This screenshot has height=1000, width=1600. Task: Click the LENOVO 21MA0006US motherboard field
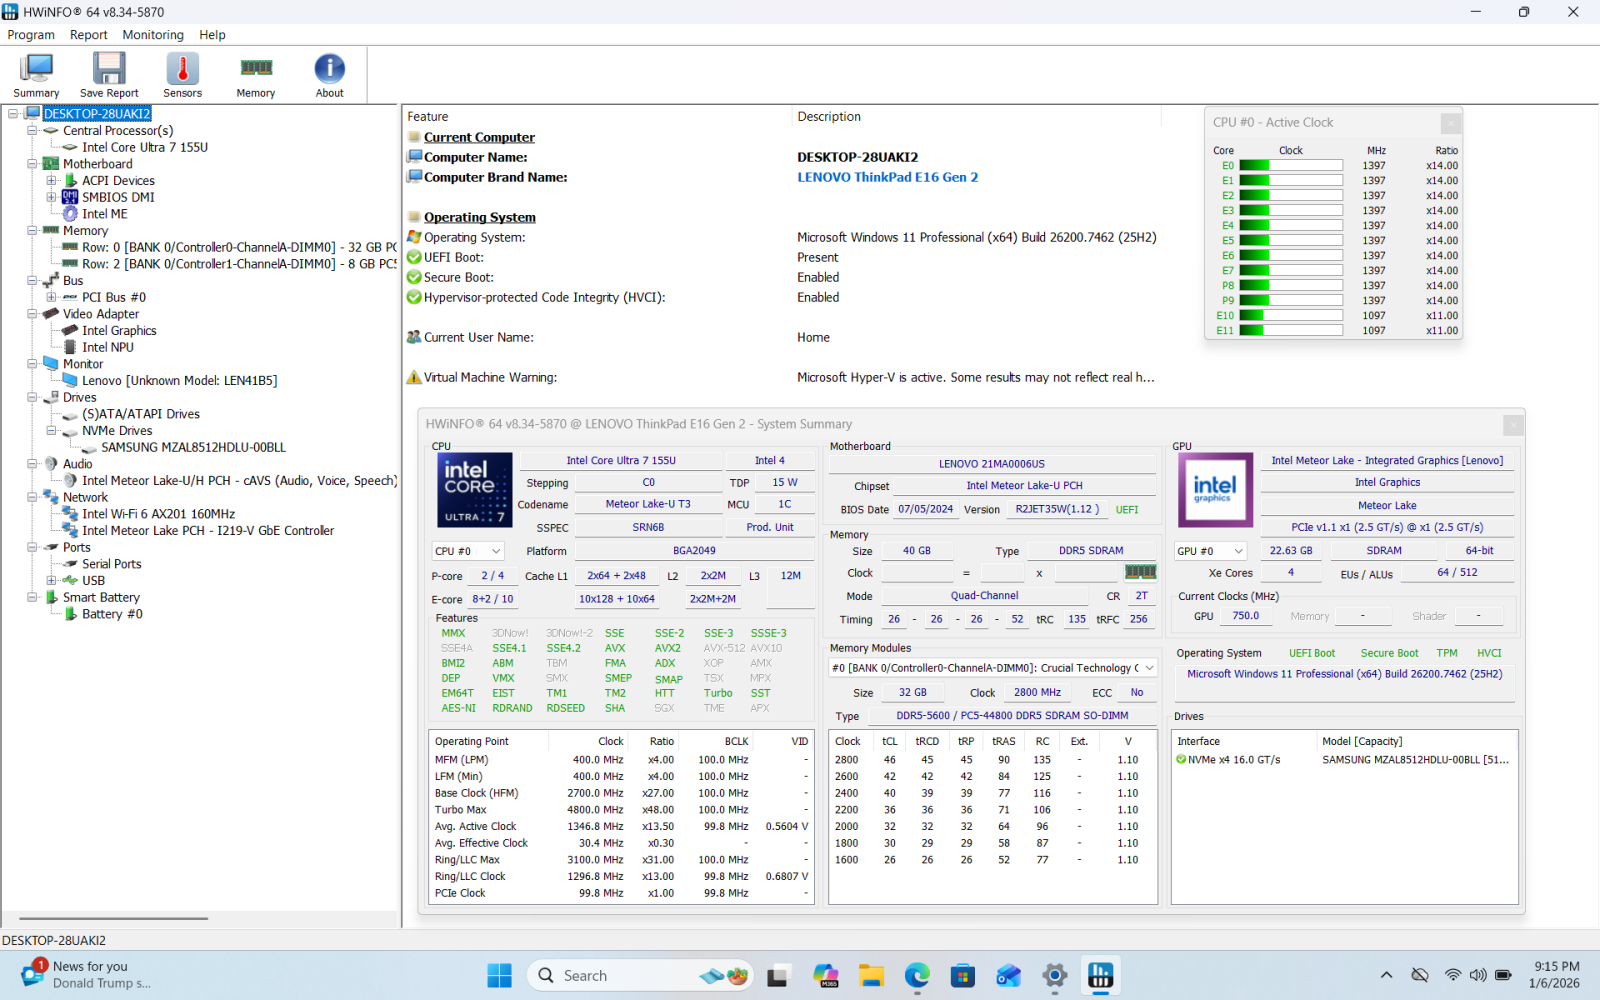(x=992, y=464)
